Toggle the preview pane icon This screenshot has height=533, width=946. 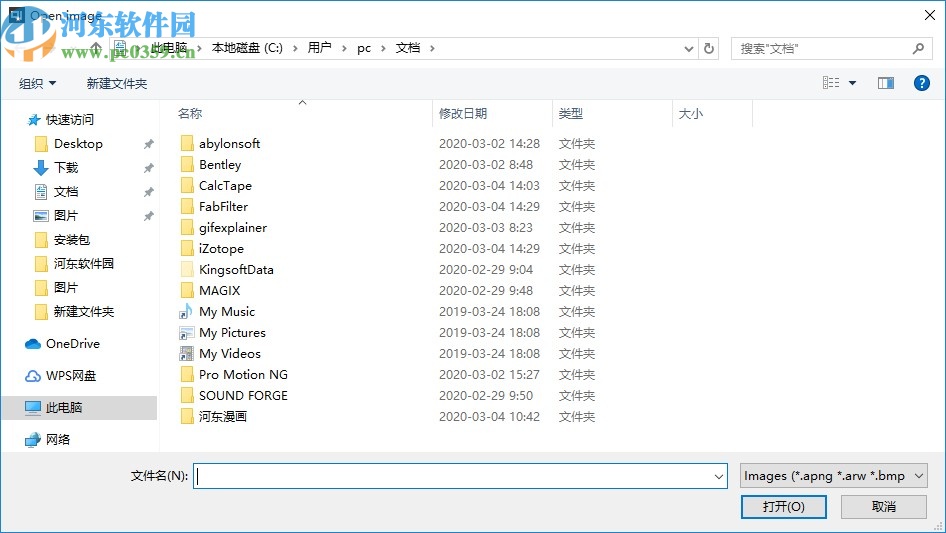click(x=886, y=83)
